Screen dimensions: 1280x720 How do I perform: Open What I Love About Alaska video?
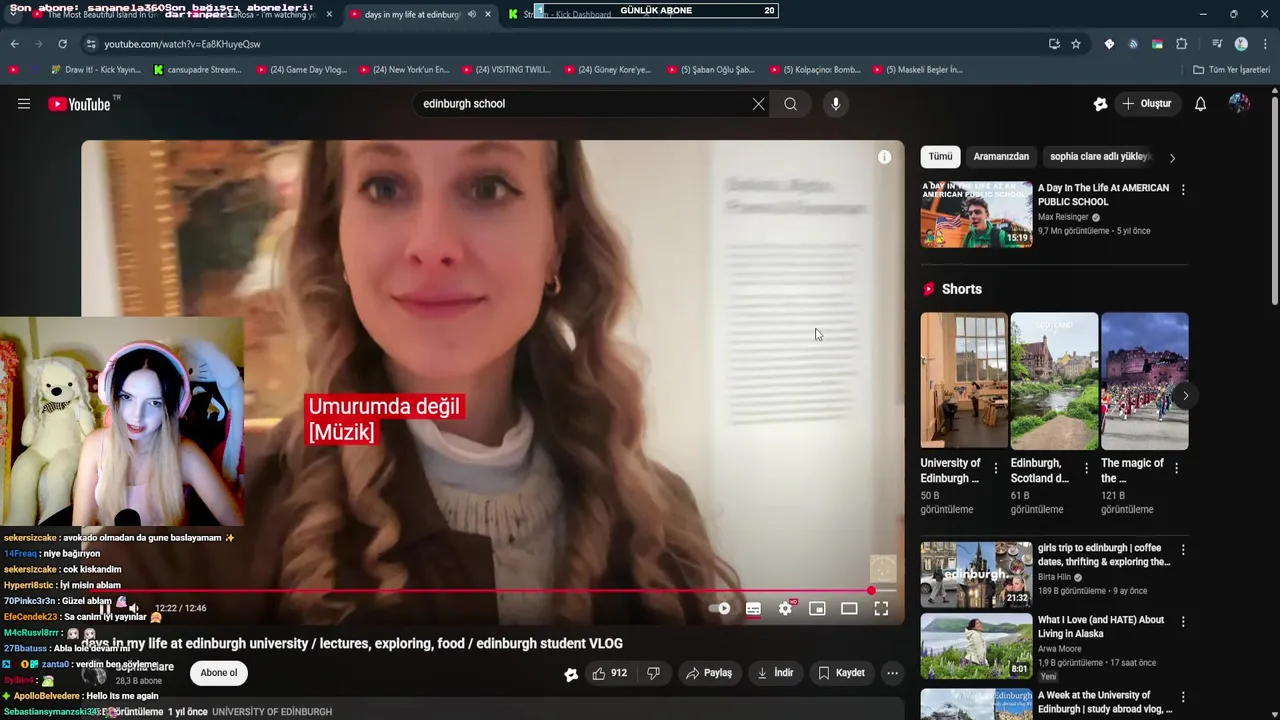pyautogui.click(x=976, y=646)
